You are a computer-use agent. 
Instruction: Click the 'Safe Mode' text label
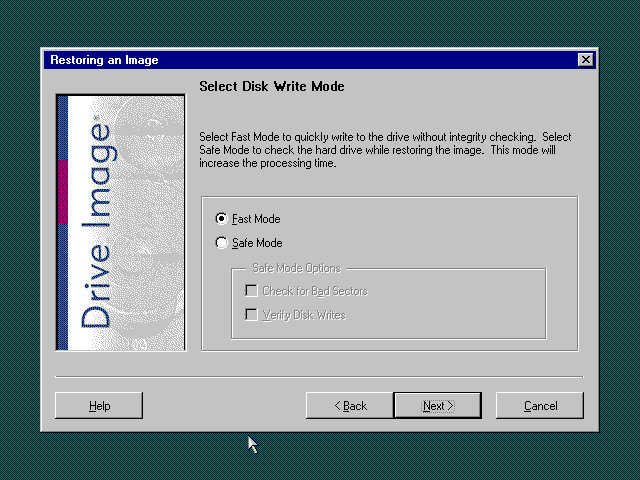coord(257,243)
